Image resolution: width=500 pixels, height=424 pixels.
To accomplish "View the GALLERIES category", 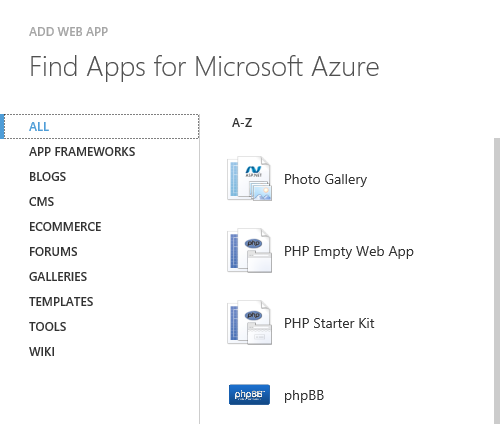I will point(58,277).
